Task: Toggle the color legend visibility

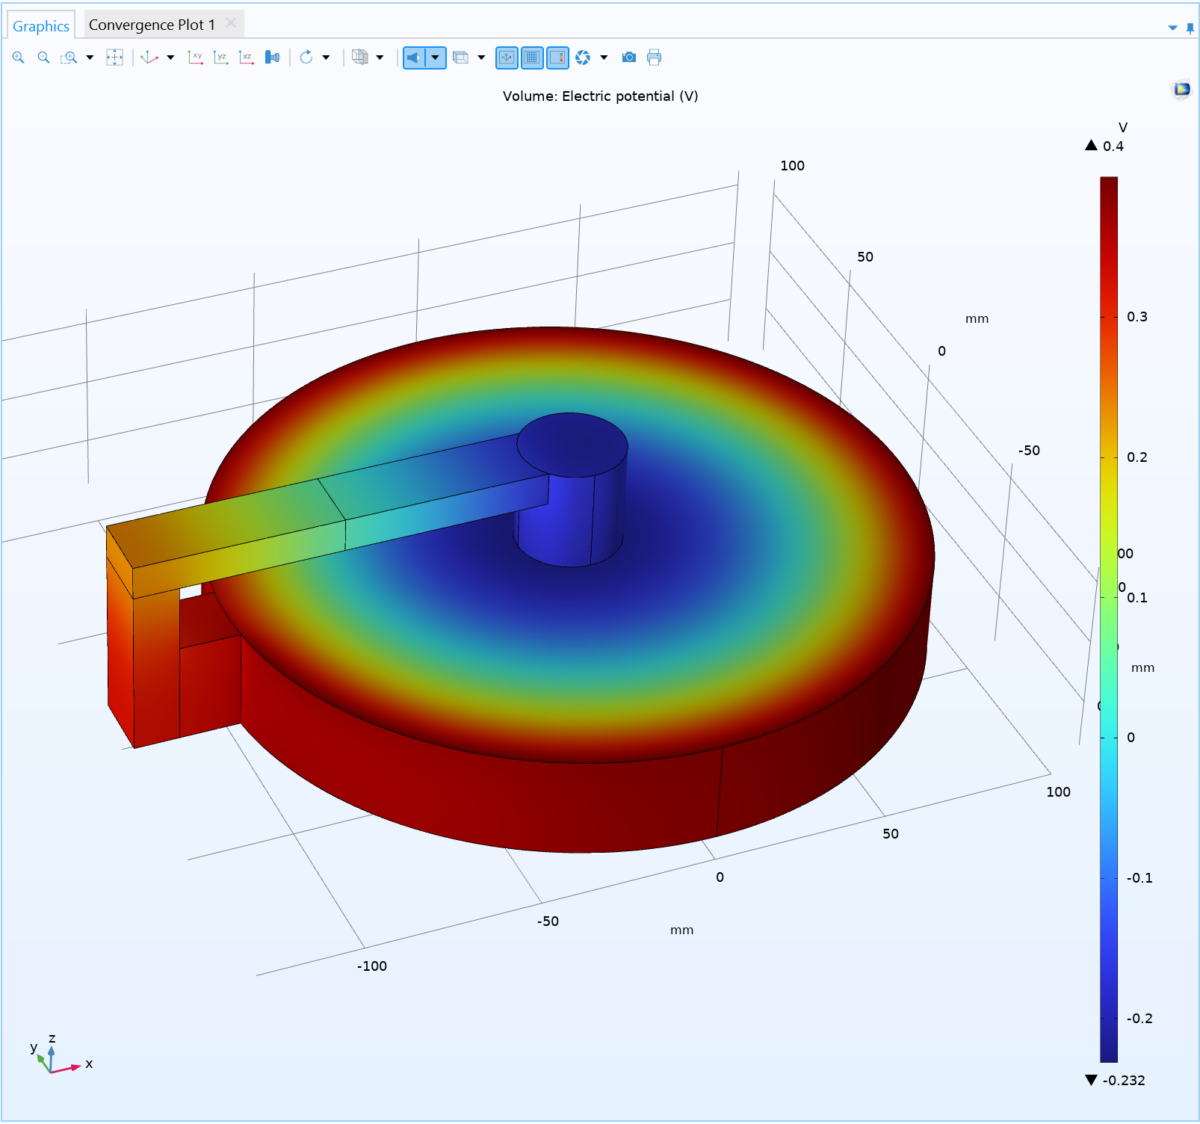Action: tap(558, 57)
